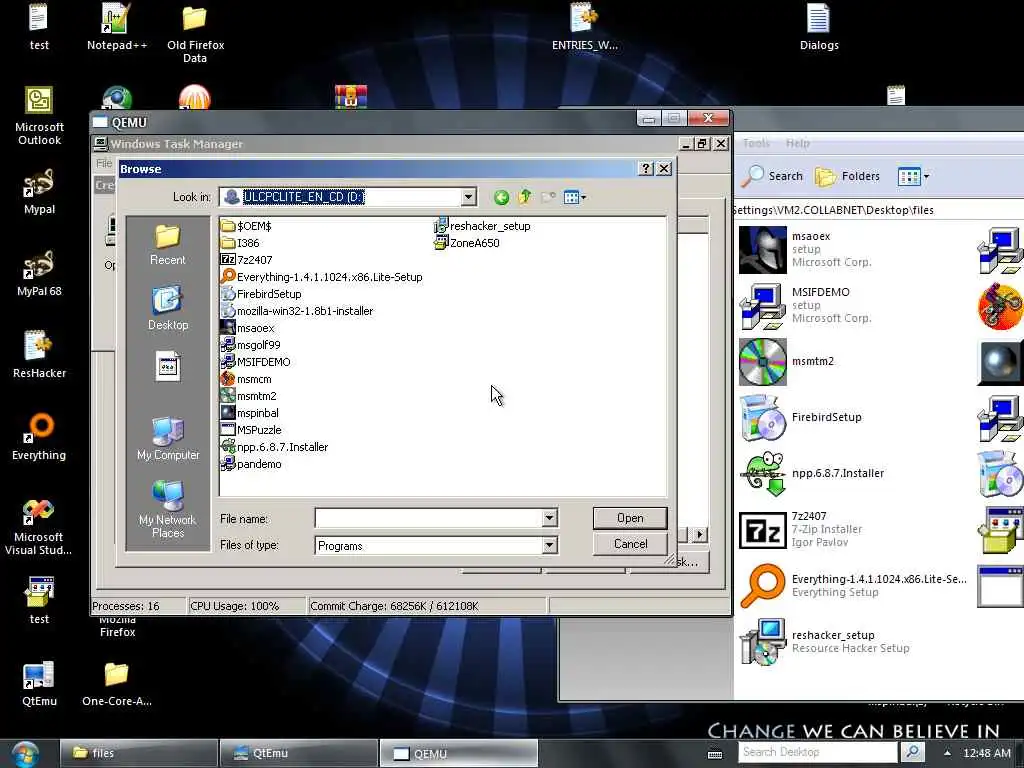
Task: Click the Open button in Browse dialog
Action: point(630,518)
